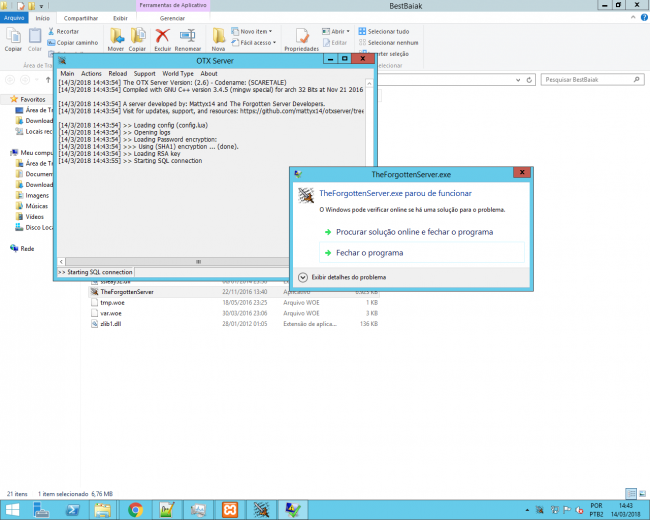This screenshot has width=650, height=520.
Task: Open the Abrir dropdown in ribbon
Action: tap(336, 32)
